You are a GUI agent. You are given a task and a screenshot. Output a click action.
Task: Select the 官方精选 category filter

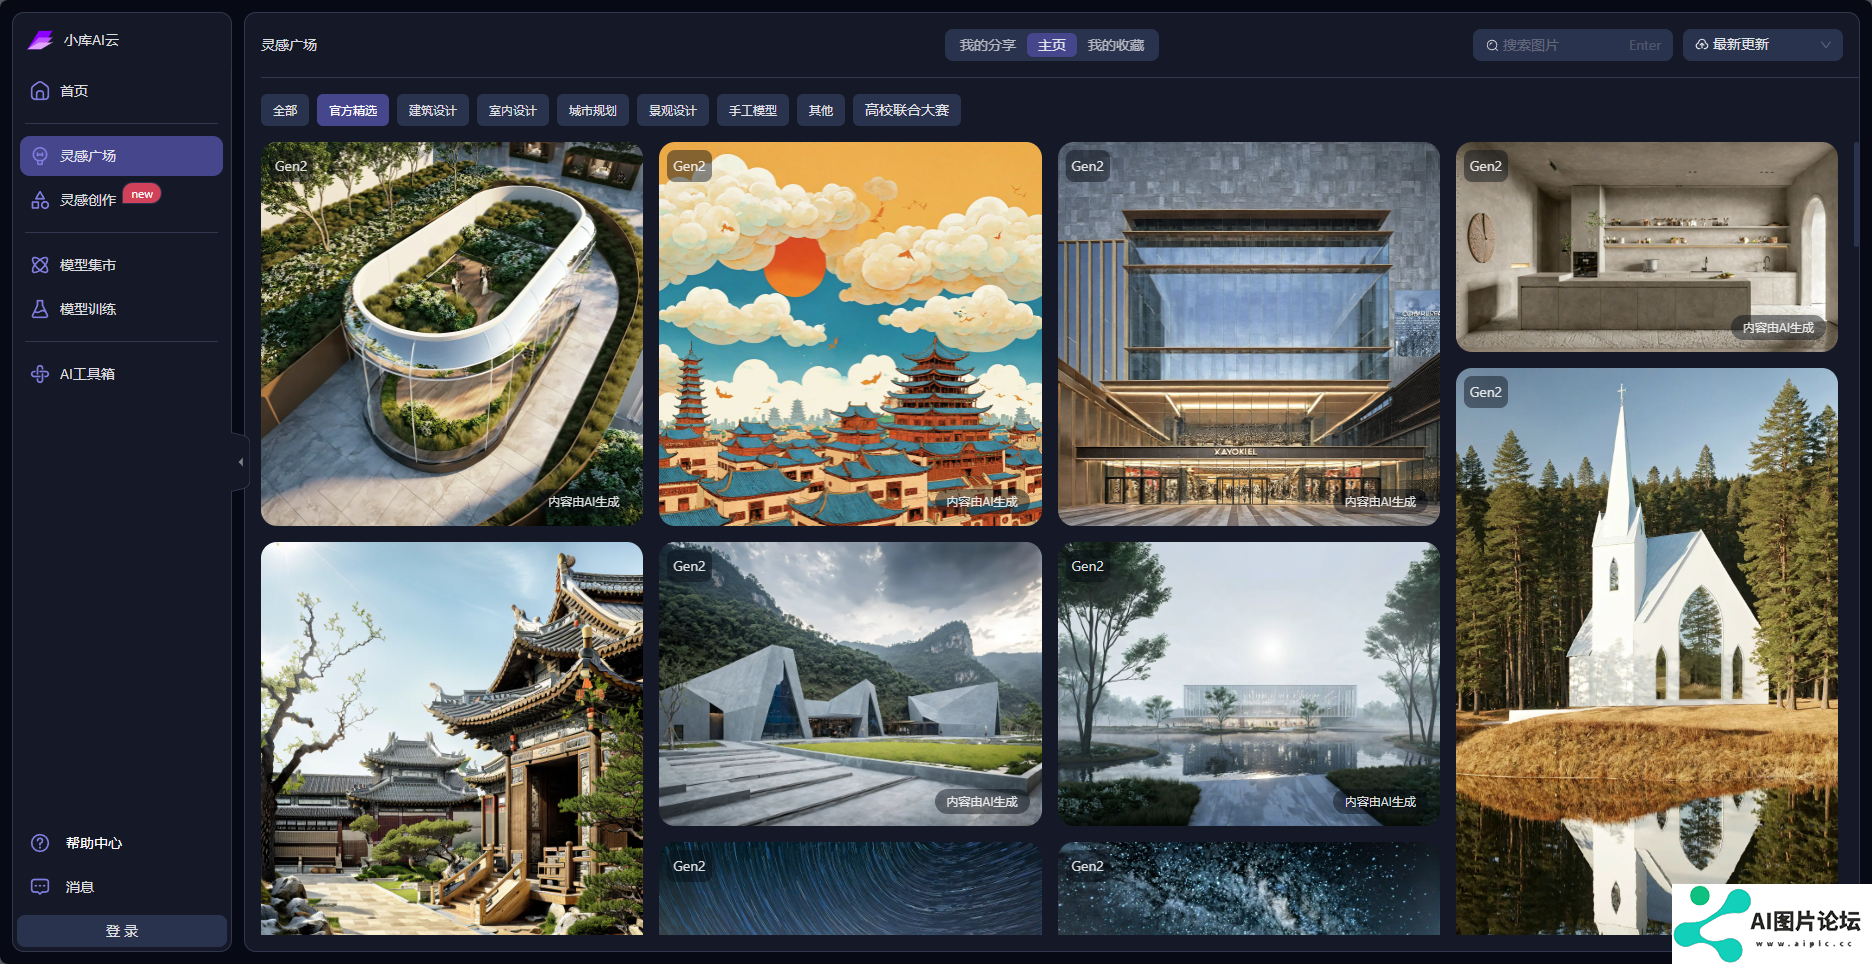pos(353,110)
